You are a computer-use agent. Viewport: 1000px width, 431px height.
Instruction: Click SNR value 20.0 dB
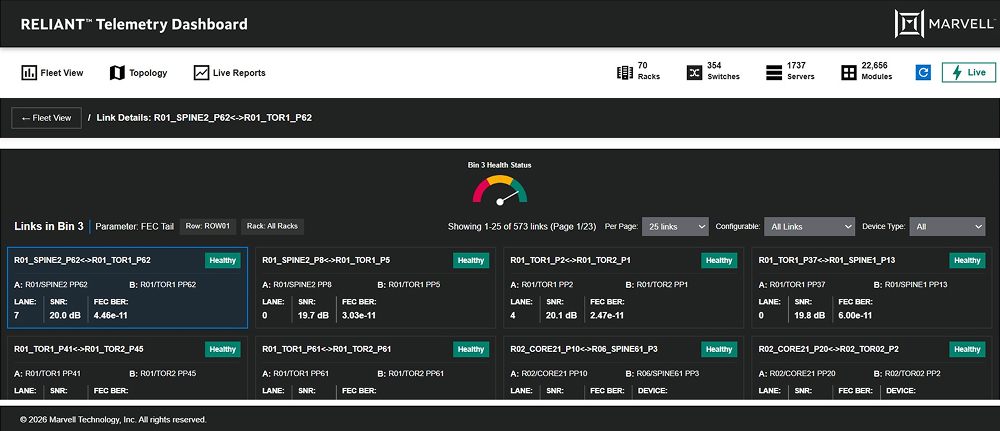[66, 315]
